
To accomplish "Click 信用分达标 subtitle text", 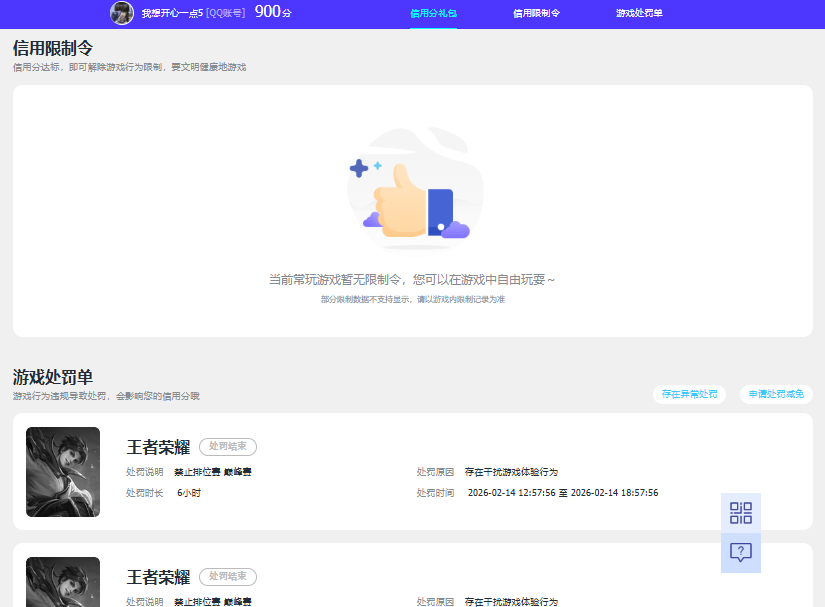I will point(129,67).
